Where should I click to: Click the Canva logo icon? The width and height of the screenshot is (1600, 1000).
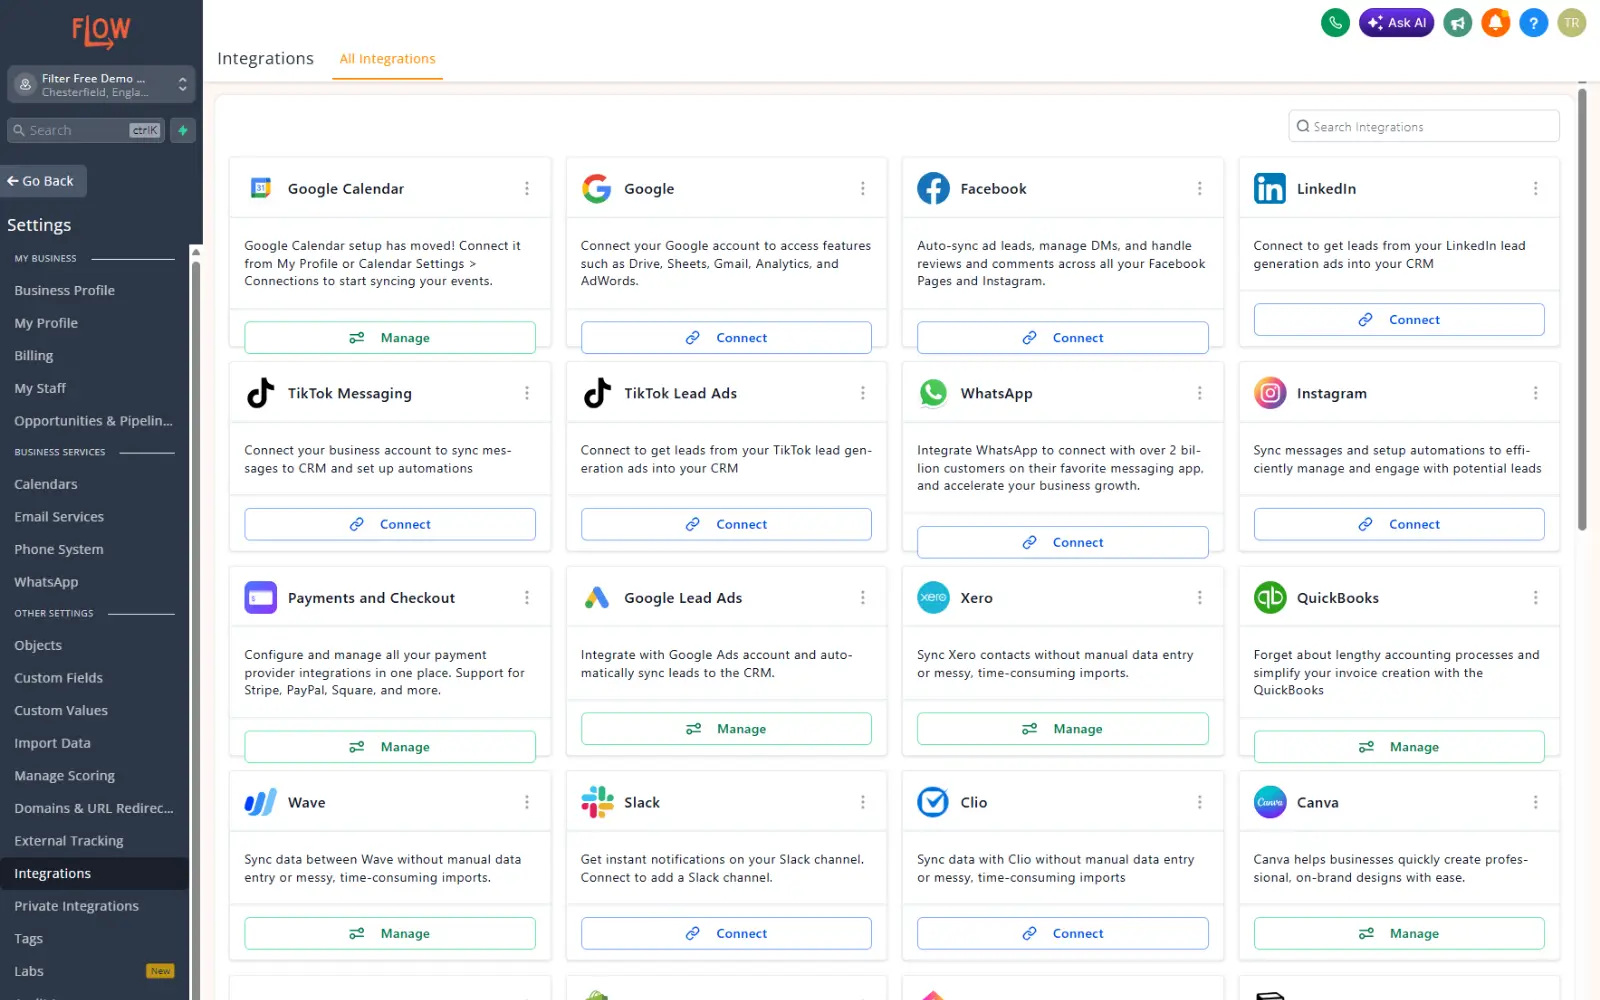point(1270,802)
